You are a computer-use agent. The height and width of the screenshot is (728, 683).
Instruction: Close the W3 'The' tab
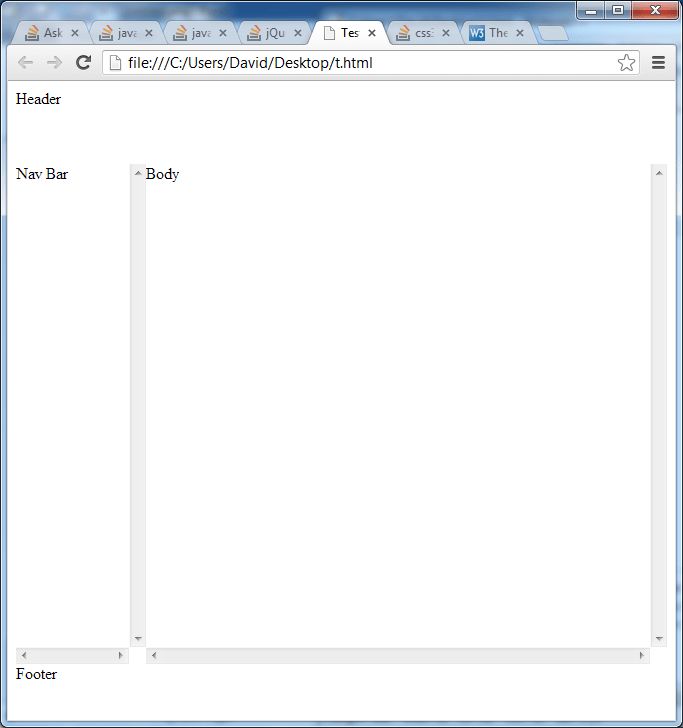tap(520, 33)
